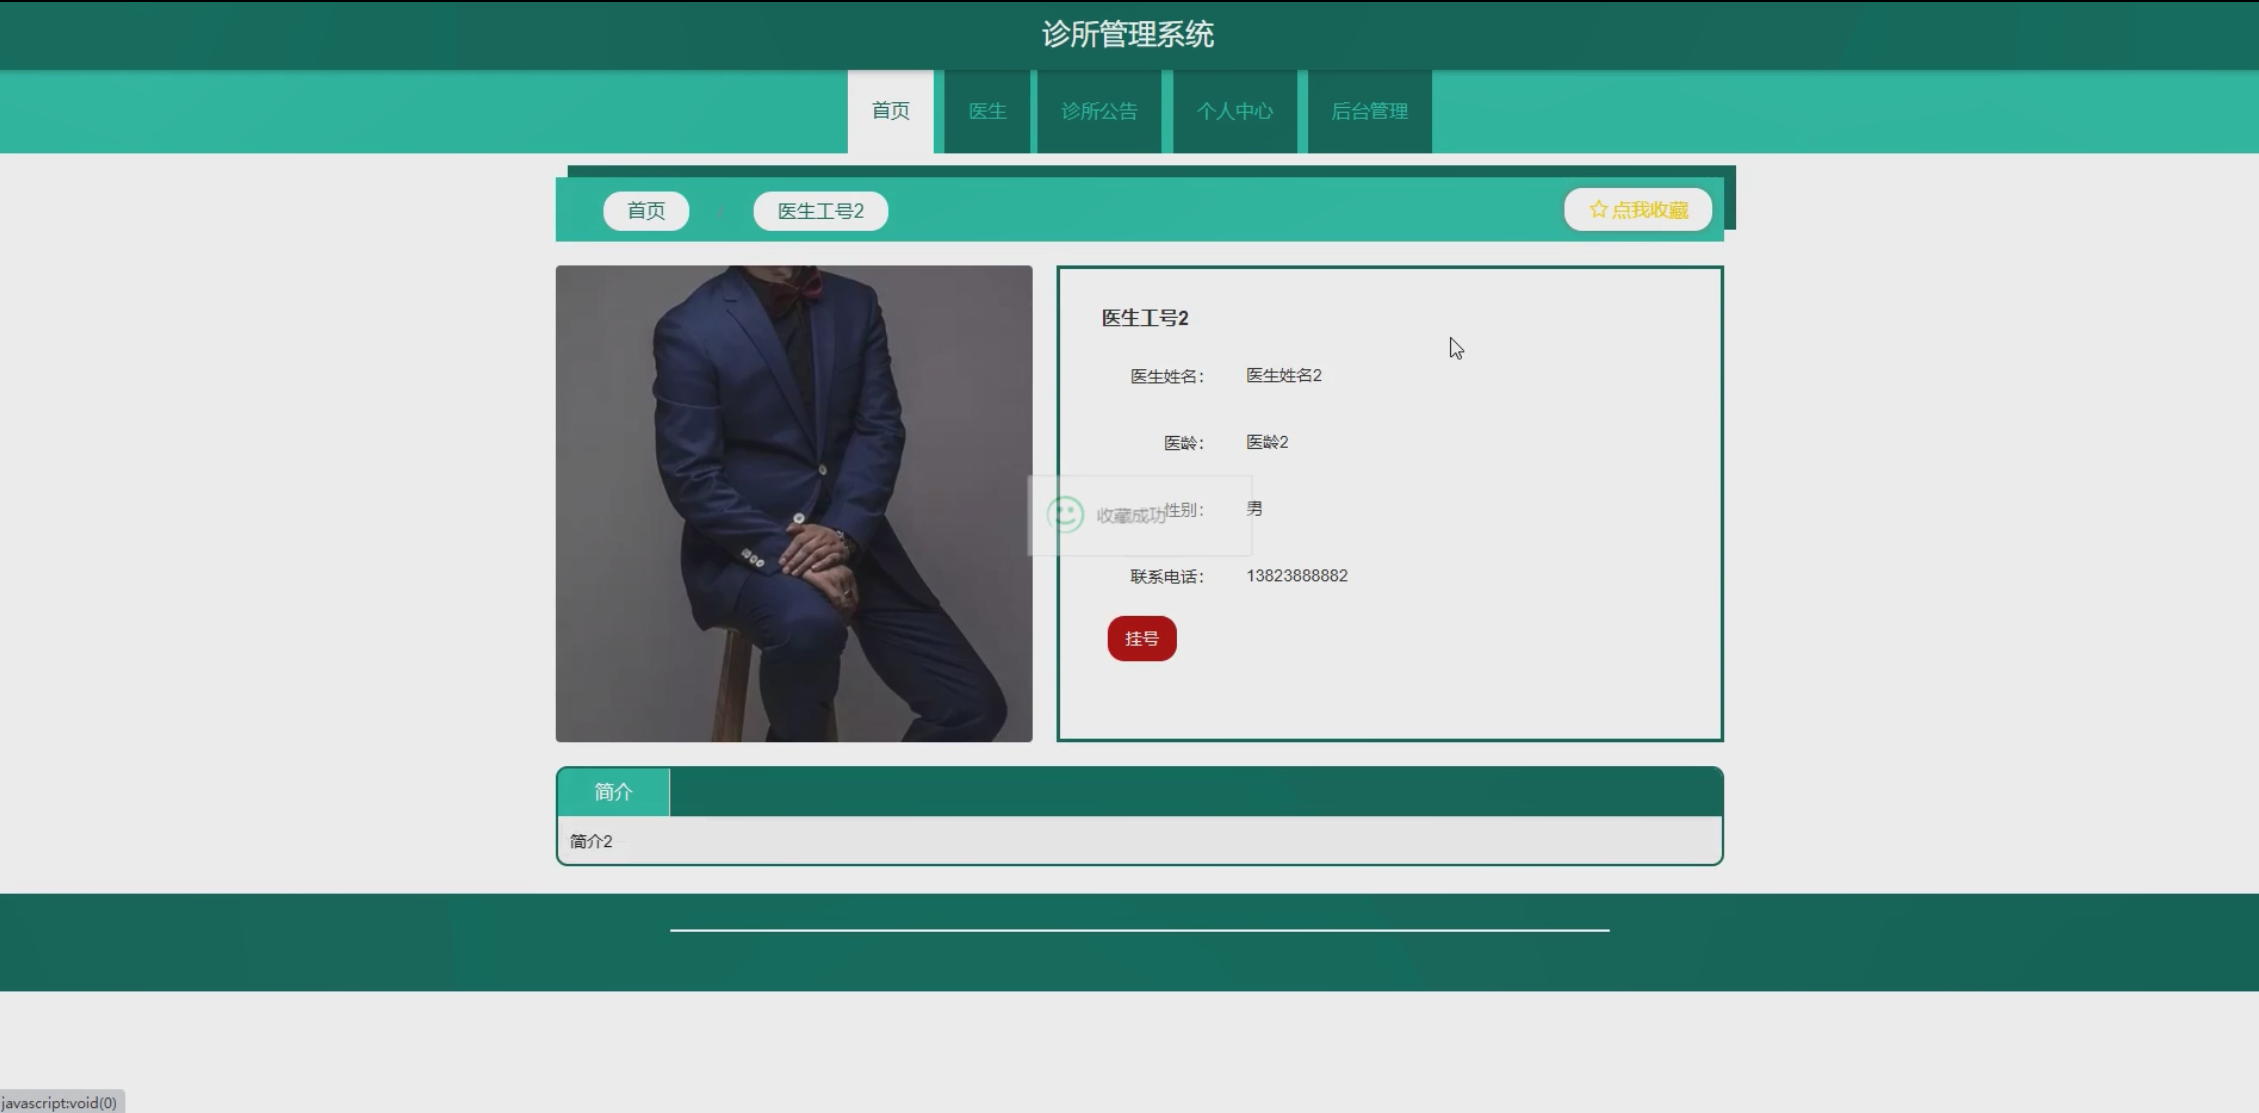Go to the 个人中心 tab
The width and height of the screenshot is (2259, 1113).
[x=1235, y=111]
